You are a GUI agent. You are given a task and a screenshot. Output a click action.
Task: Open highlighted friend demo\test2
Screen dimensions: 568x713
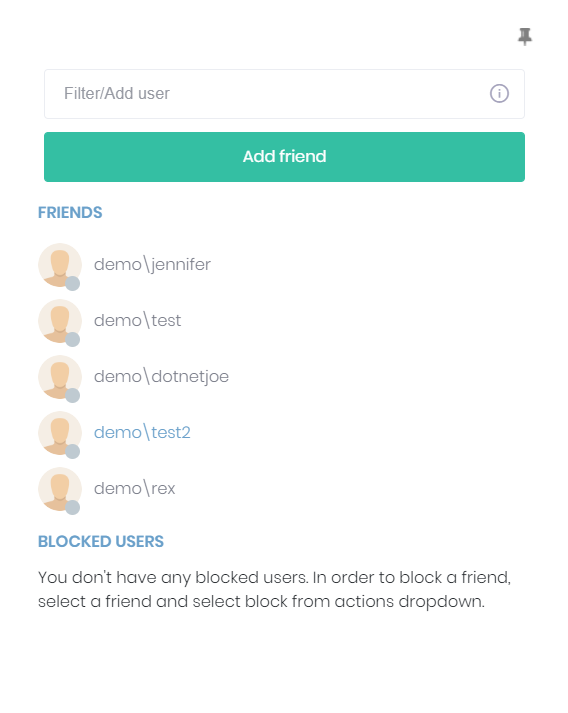click(142, 432)
